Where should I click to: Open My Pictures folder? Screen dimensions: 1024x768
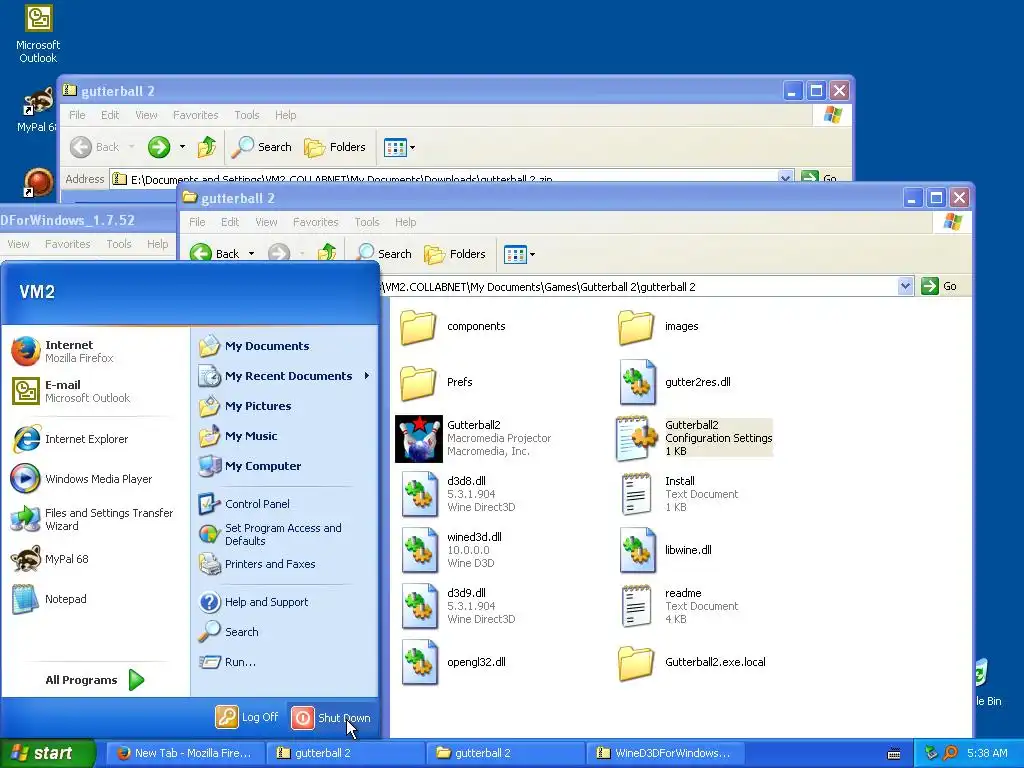pyautogui.click(x=245, y=406)
